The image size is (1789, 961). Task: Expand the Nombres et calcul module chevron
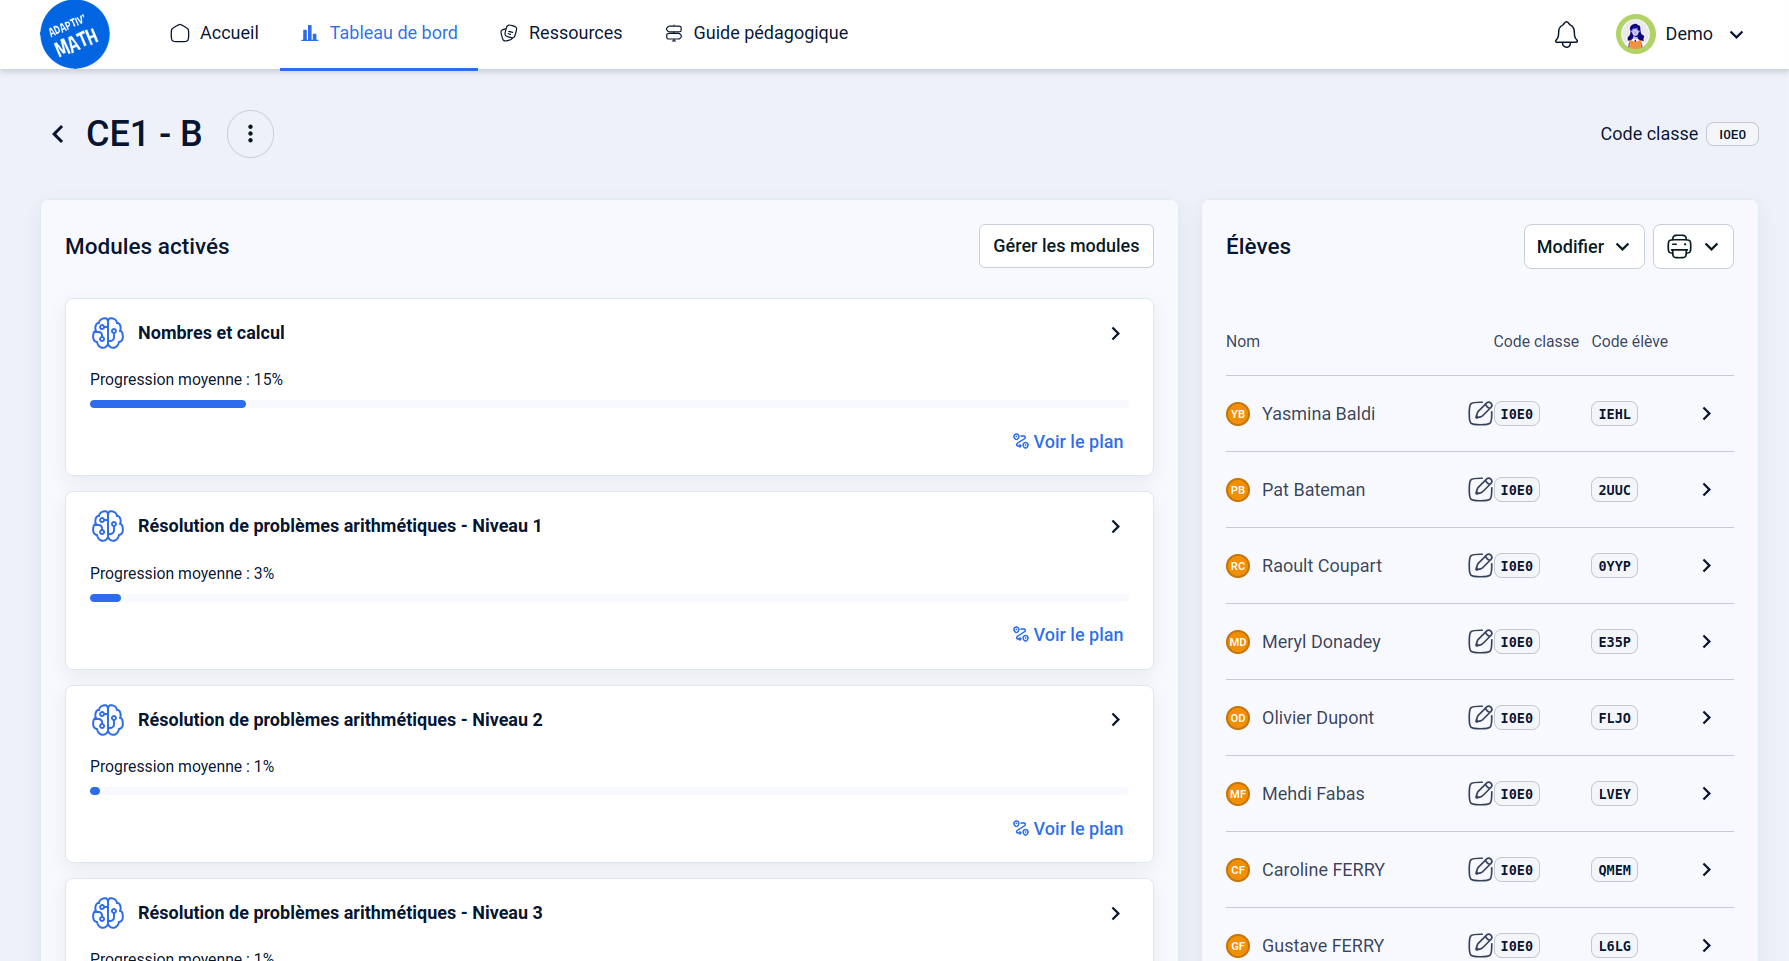tap(1115, 334)
